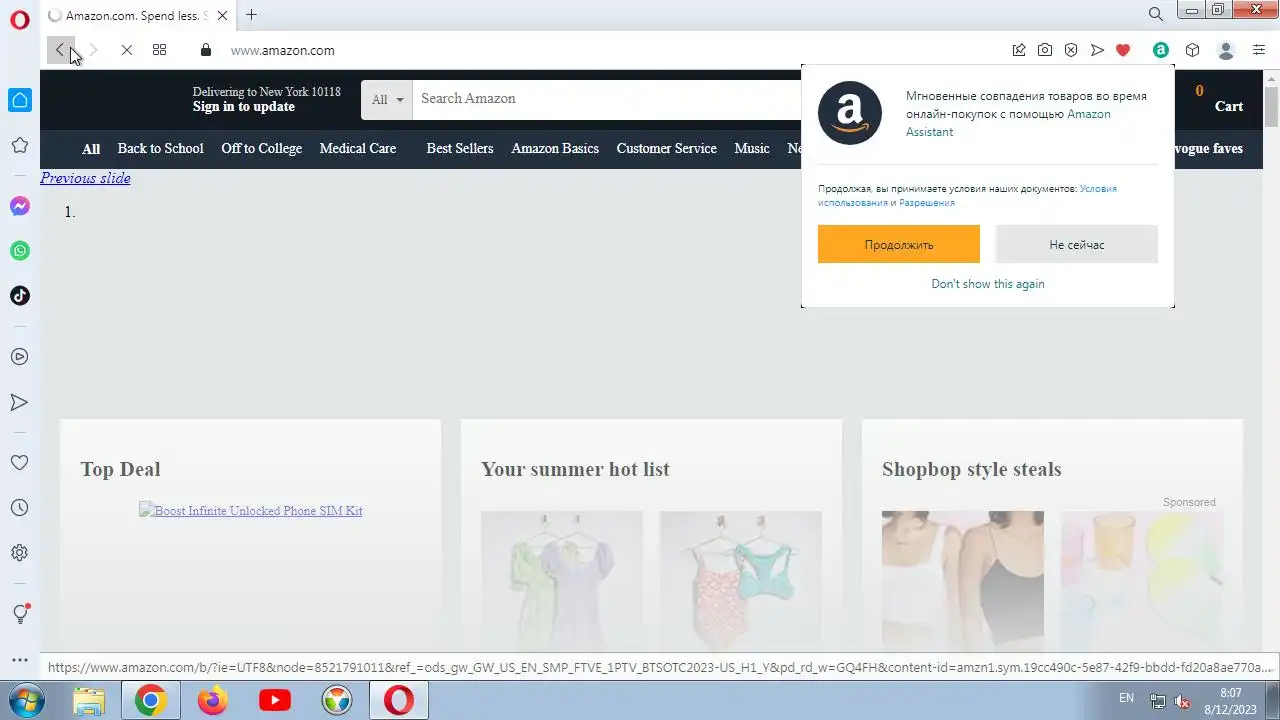Open TikTok in the sidebar
The width and height of the screenshot is (1280, 720).
20,296
